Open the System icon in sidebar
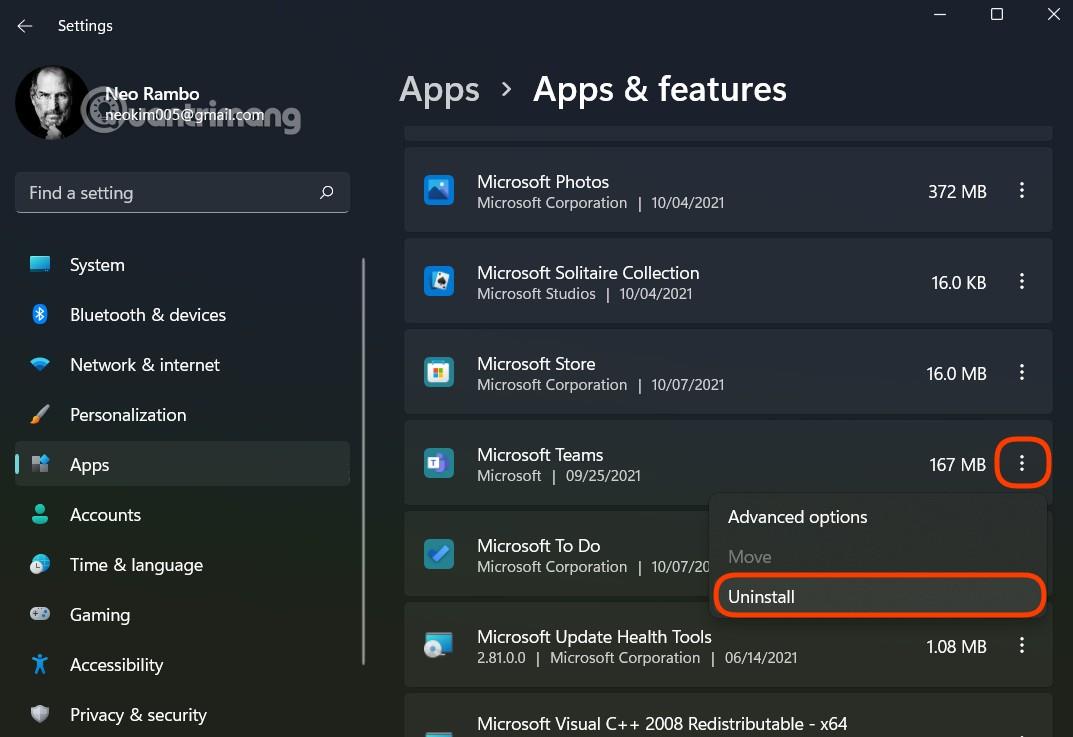The width and height of the screenshot is (1073, 737). (x=40, y=264)
